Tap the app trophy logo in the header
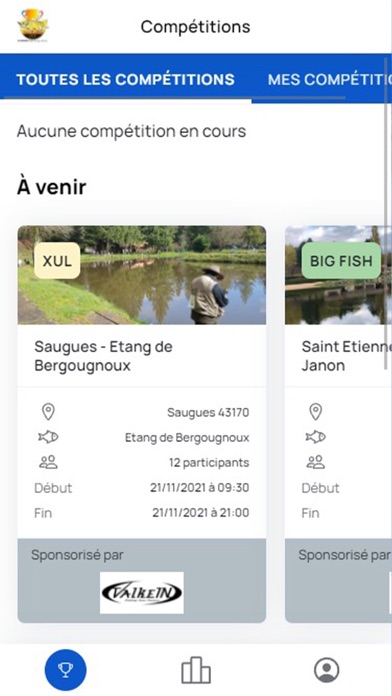The image size is (392, 696). [33, 25]
